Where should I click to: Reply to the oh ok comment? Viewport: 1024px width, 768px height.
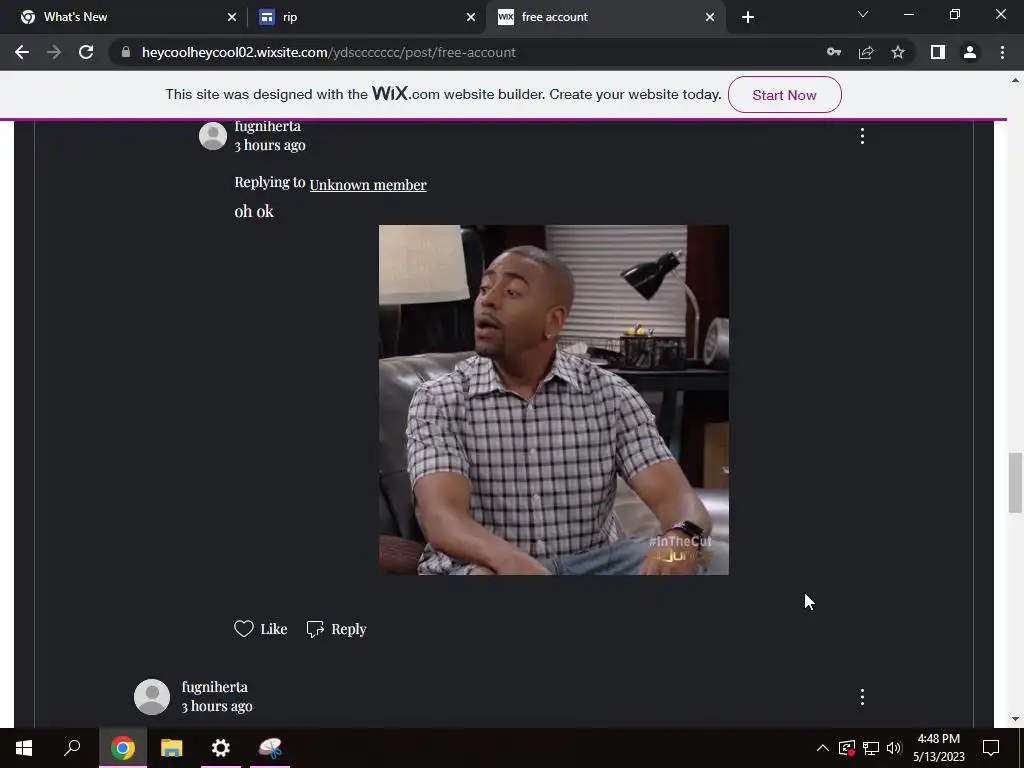coord(336,629)
